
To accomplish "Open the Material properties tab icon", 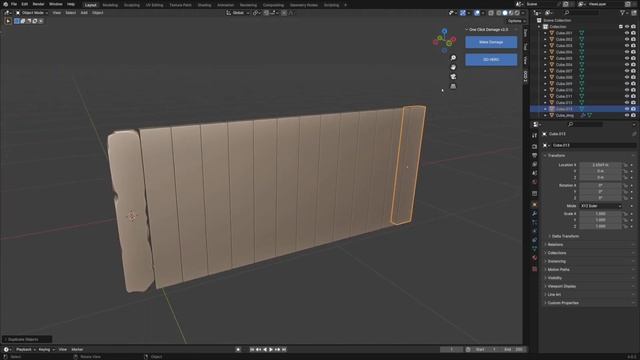I will 534,258.
